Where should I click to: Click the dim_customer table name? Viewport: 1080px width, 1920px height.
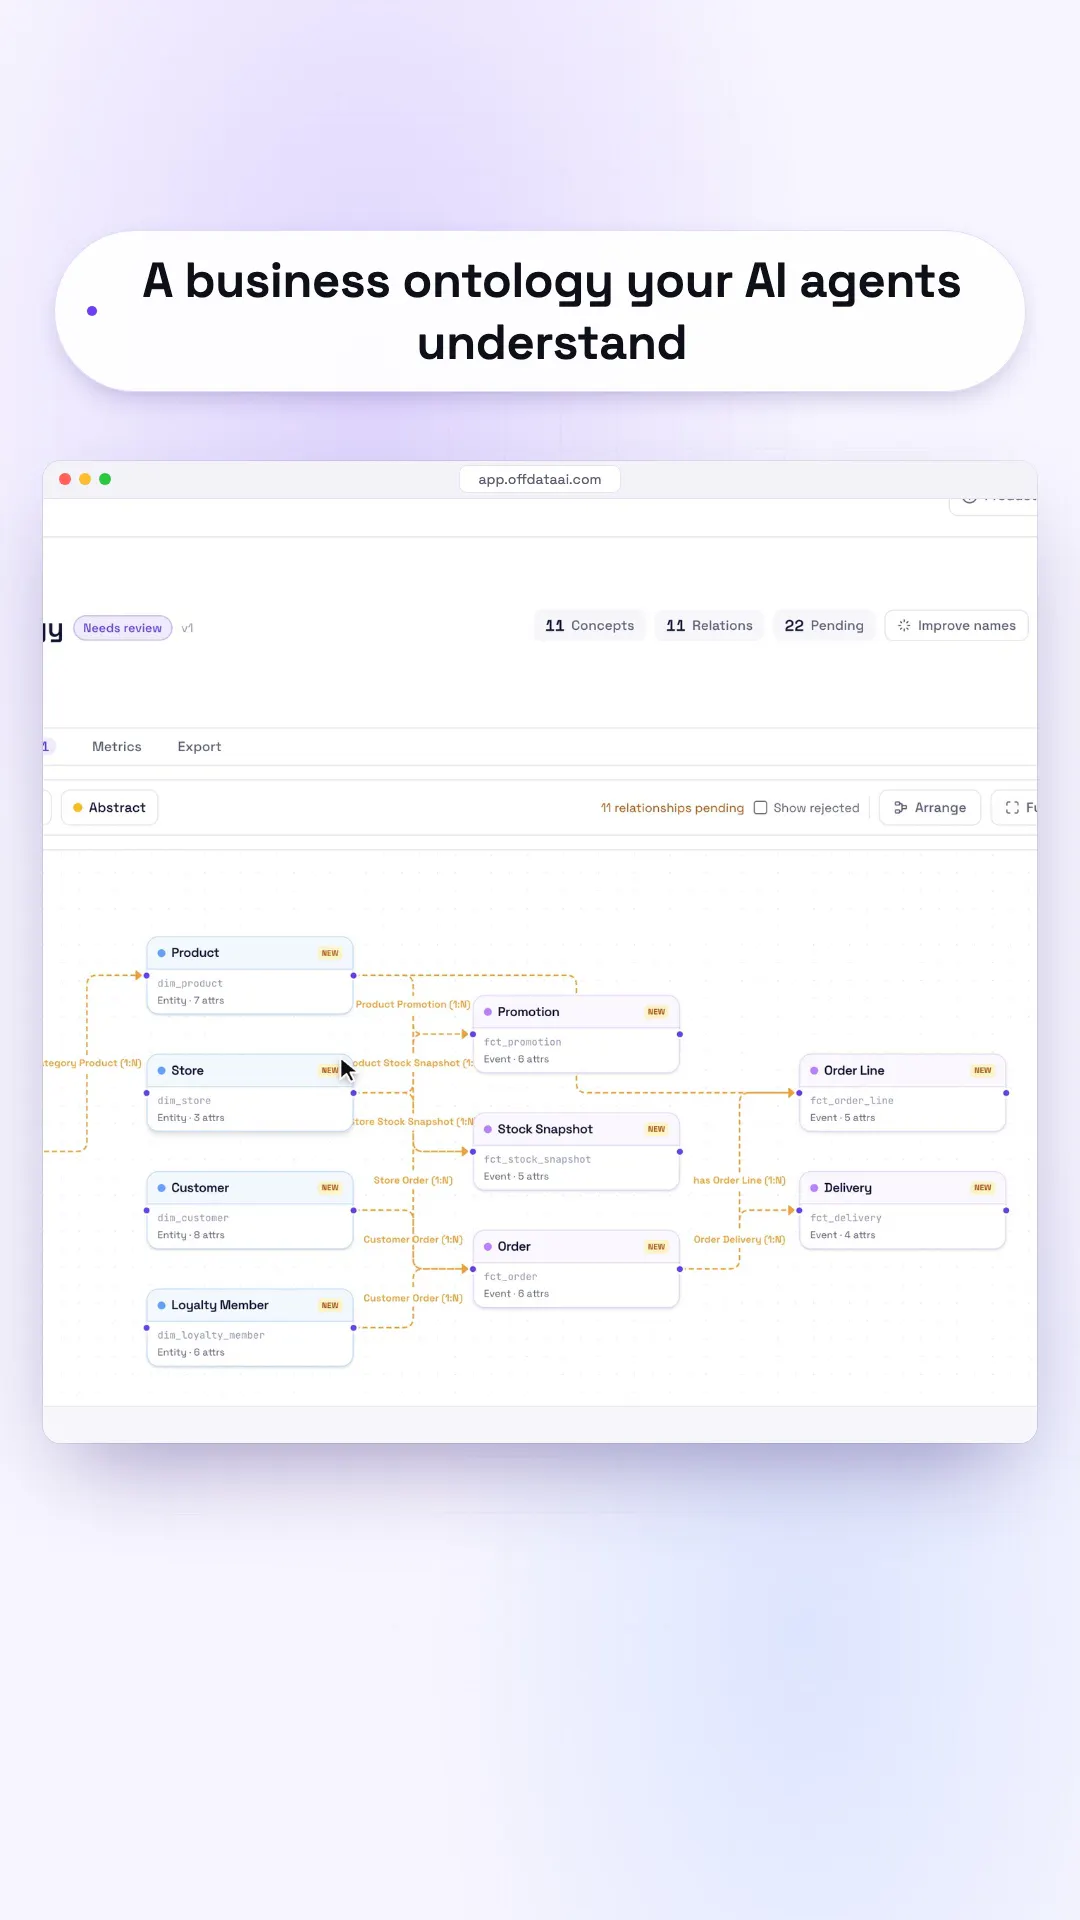click(x=193, y=1218)
